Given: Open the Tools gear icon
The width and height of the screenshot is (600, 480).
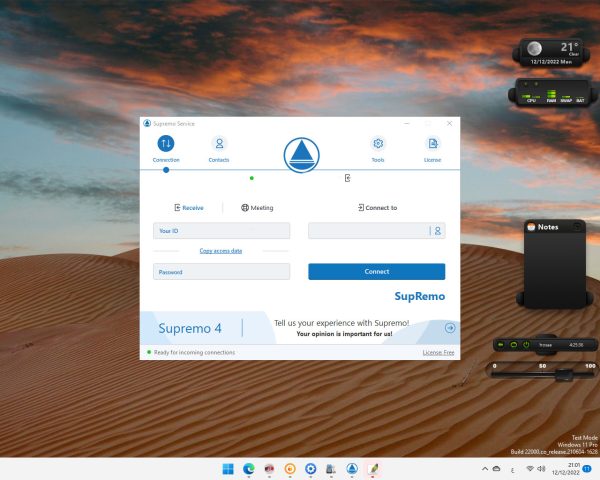Looking at the screenshot, I should (x=378, y=144).
